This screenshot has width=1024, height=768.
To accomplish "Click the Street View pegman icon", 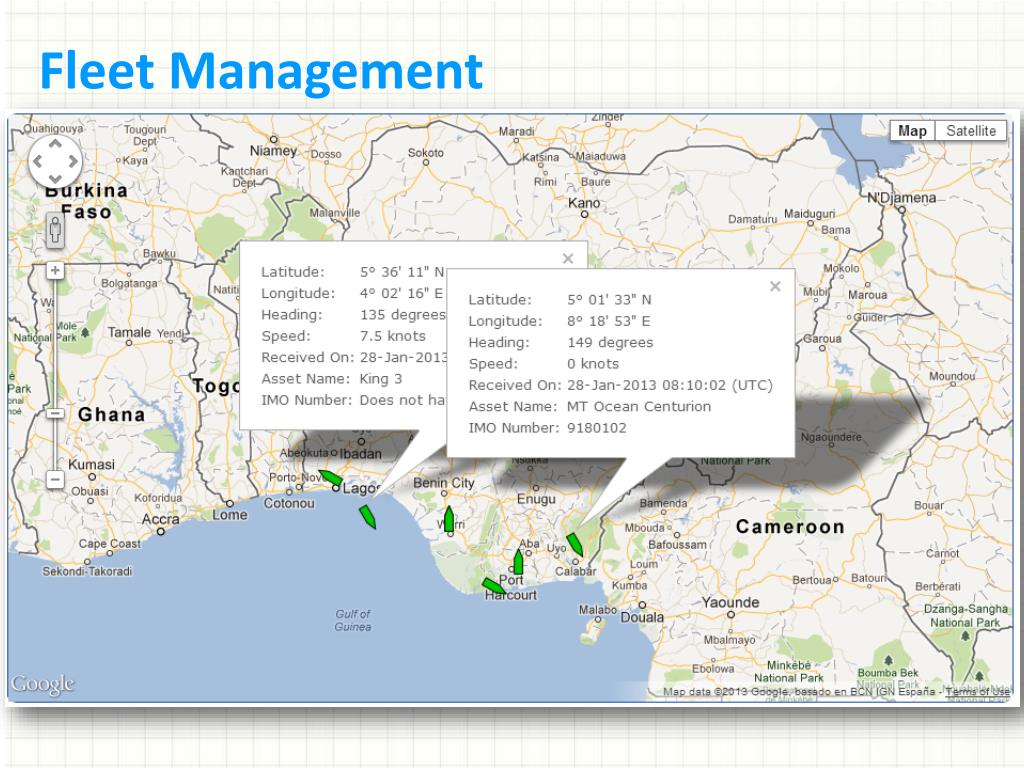I will point(56,230).
